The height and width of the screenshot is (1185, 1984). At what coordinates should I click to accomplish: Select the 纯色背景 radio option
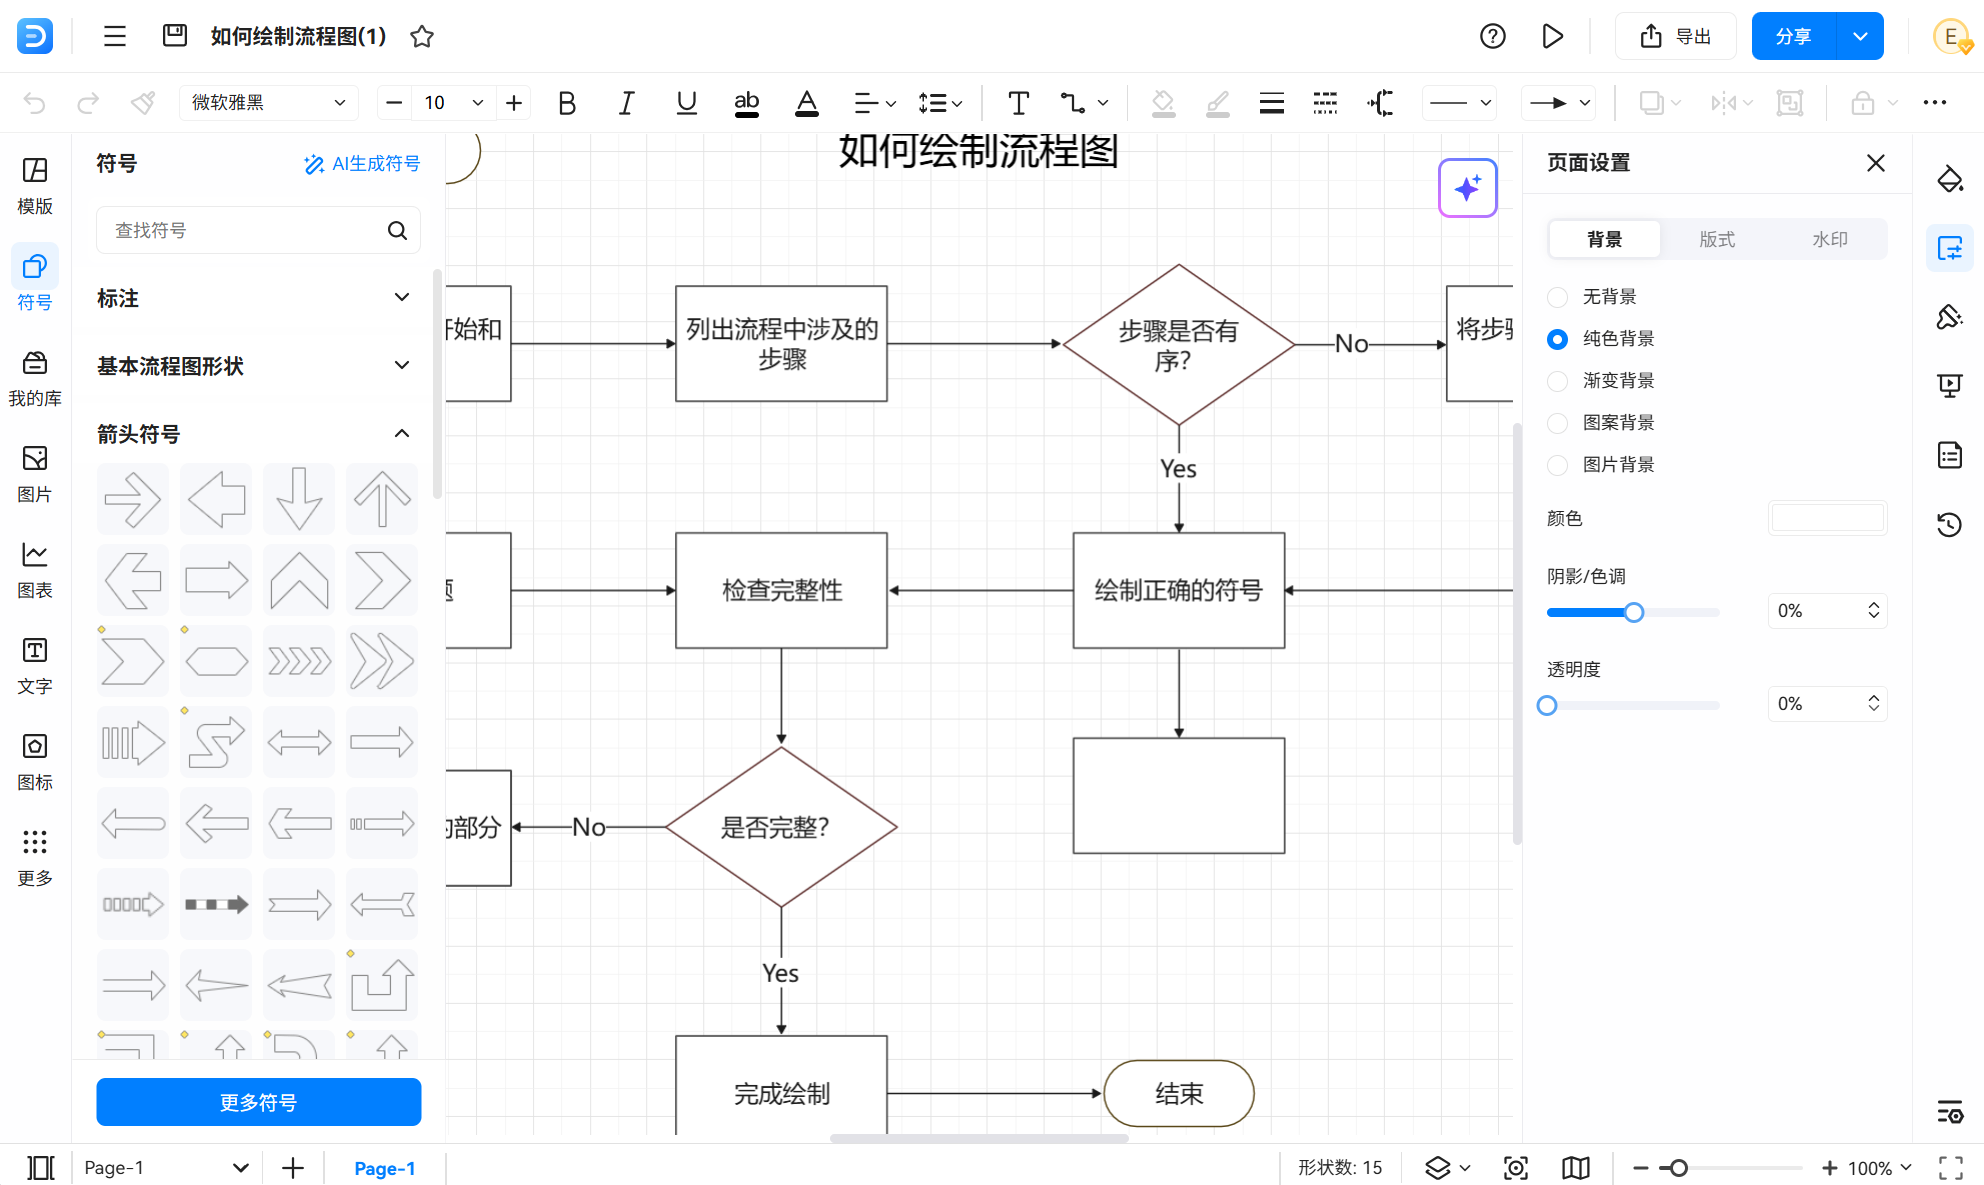coord(1557,339)
